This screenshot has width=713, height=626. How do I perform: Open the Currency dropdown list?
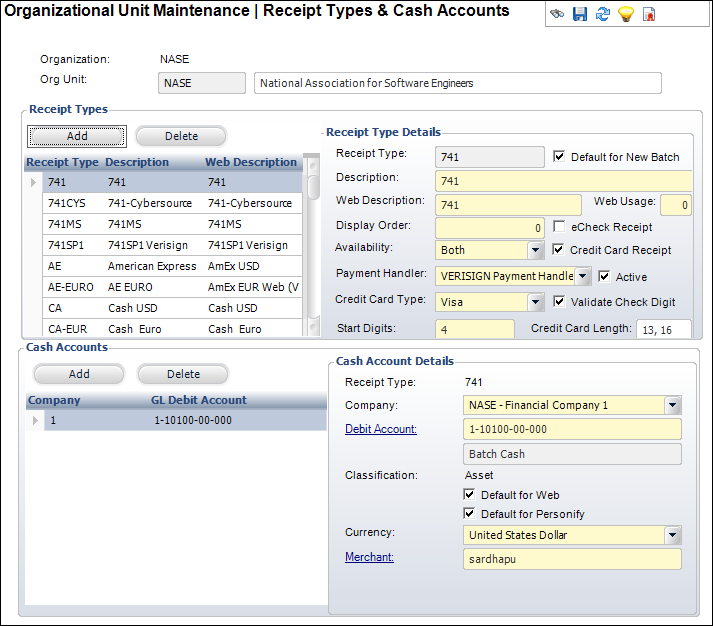coord(672,535)
